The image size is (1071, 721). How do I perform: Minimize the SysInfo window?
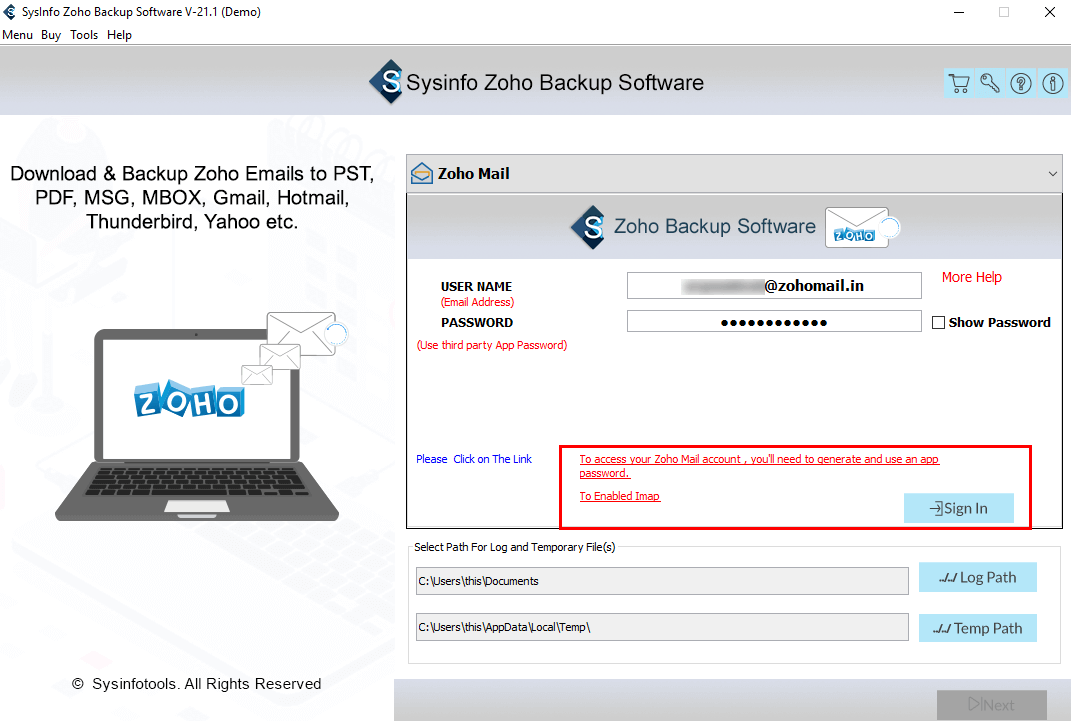click(959, 12)
